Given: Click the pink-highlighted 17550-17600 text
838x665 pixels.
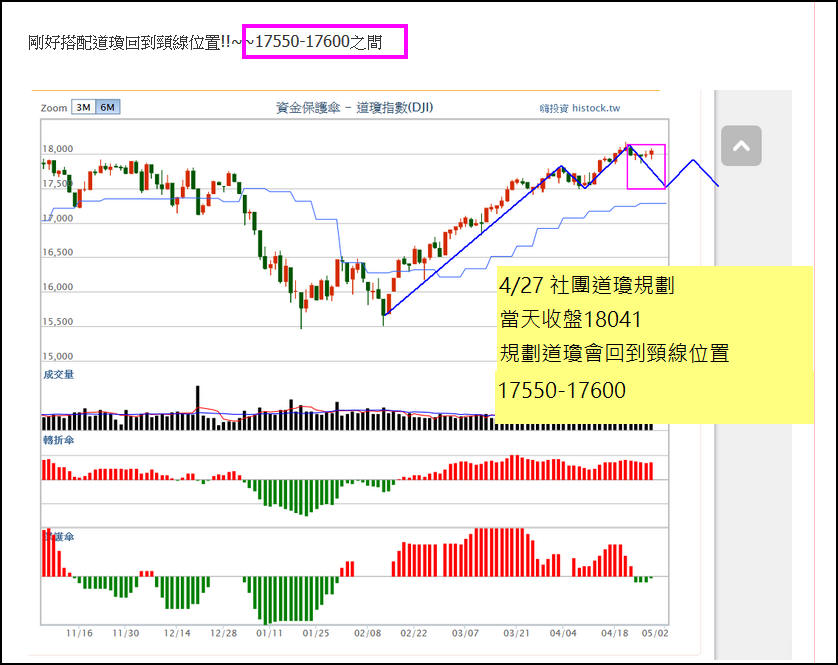Looking at the screenshot, I should point(325,42).
